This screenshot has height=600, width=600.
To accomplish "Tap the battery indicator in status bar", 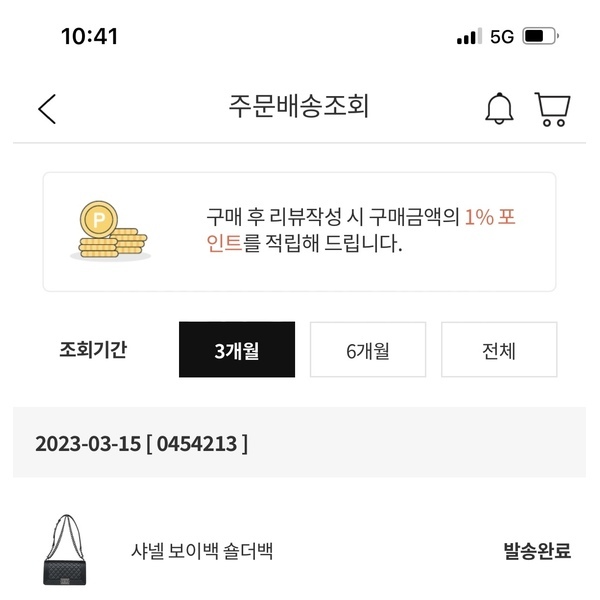I will 541,36.
